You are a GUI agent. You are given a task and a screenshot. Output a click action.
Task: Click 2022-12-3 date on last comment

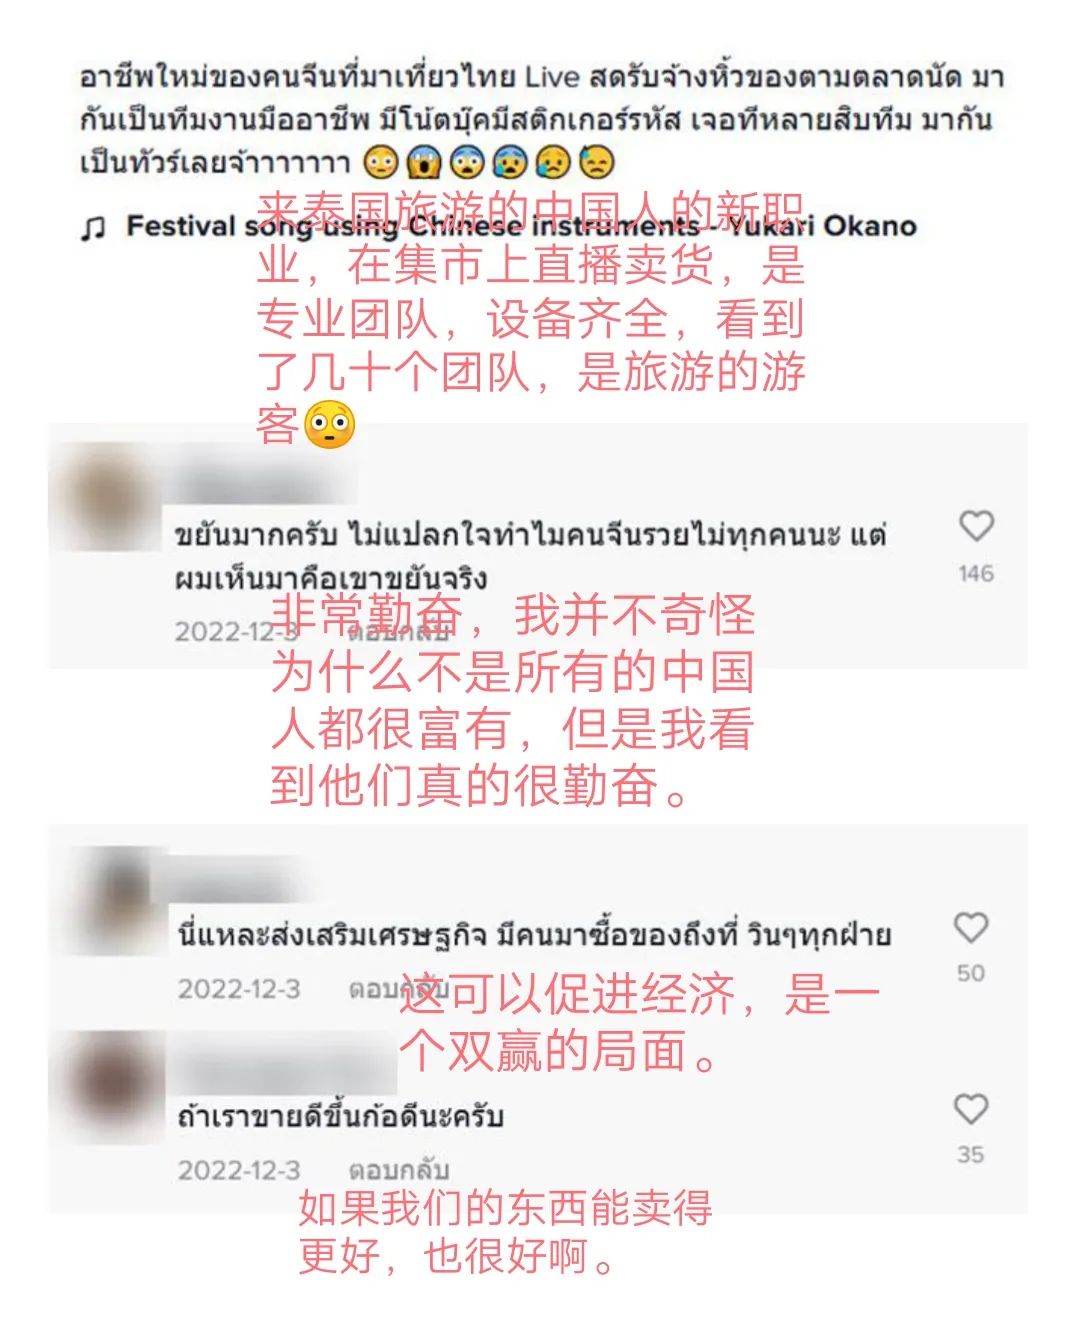[239, 1169]
